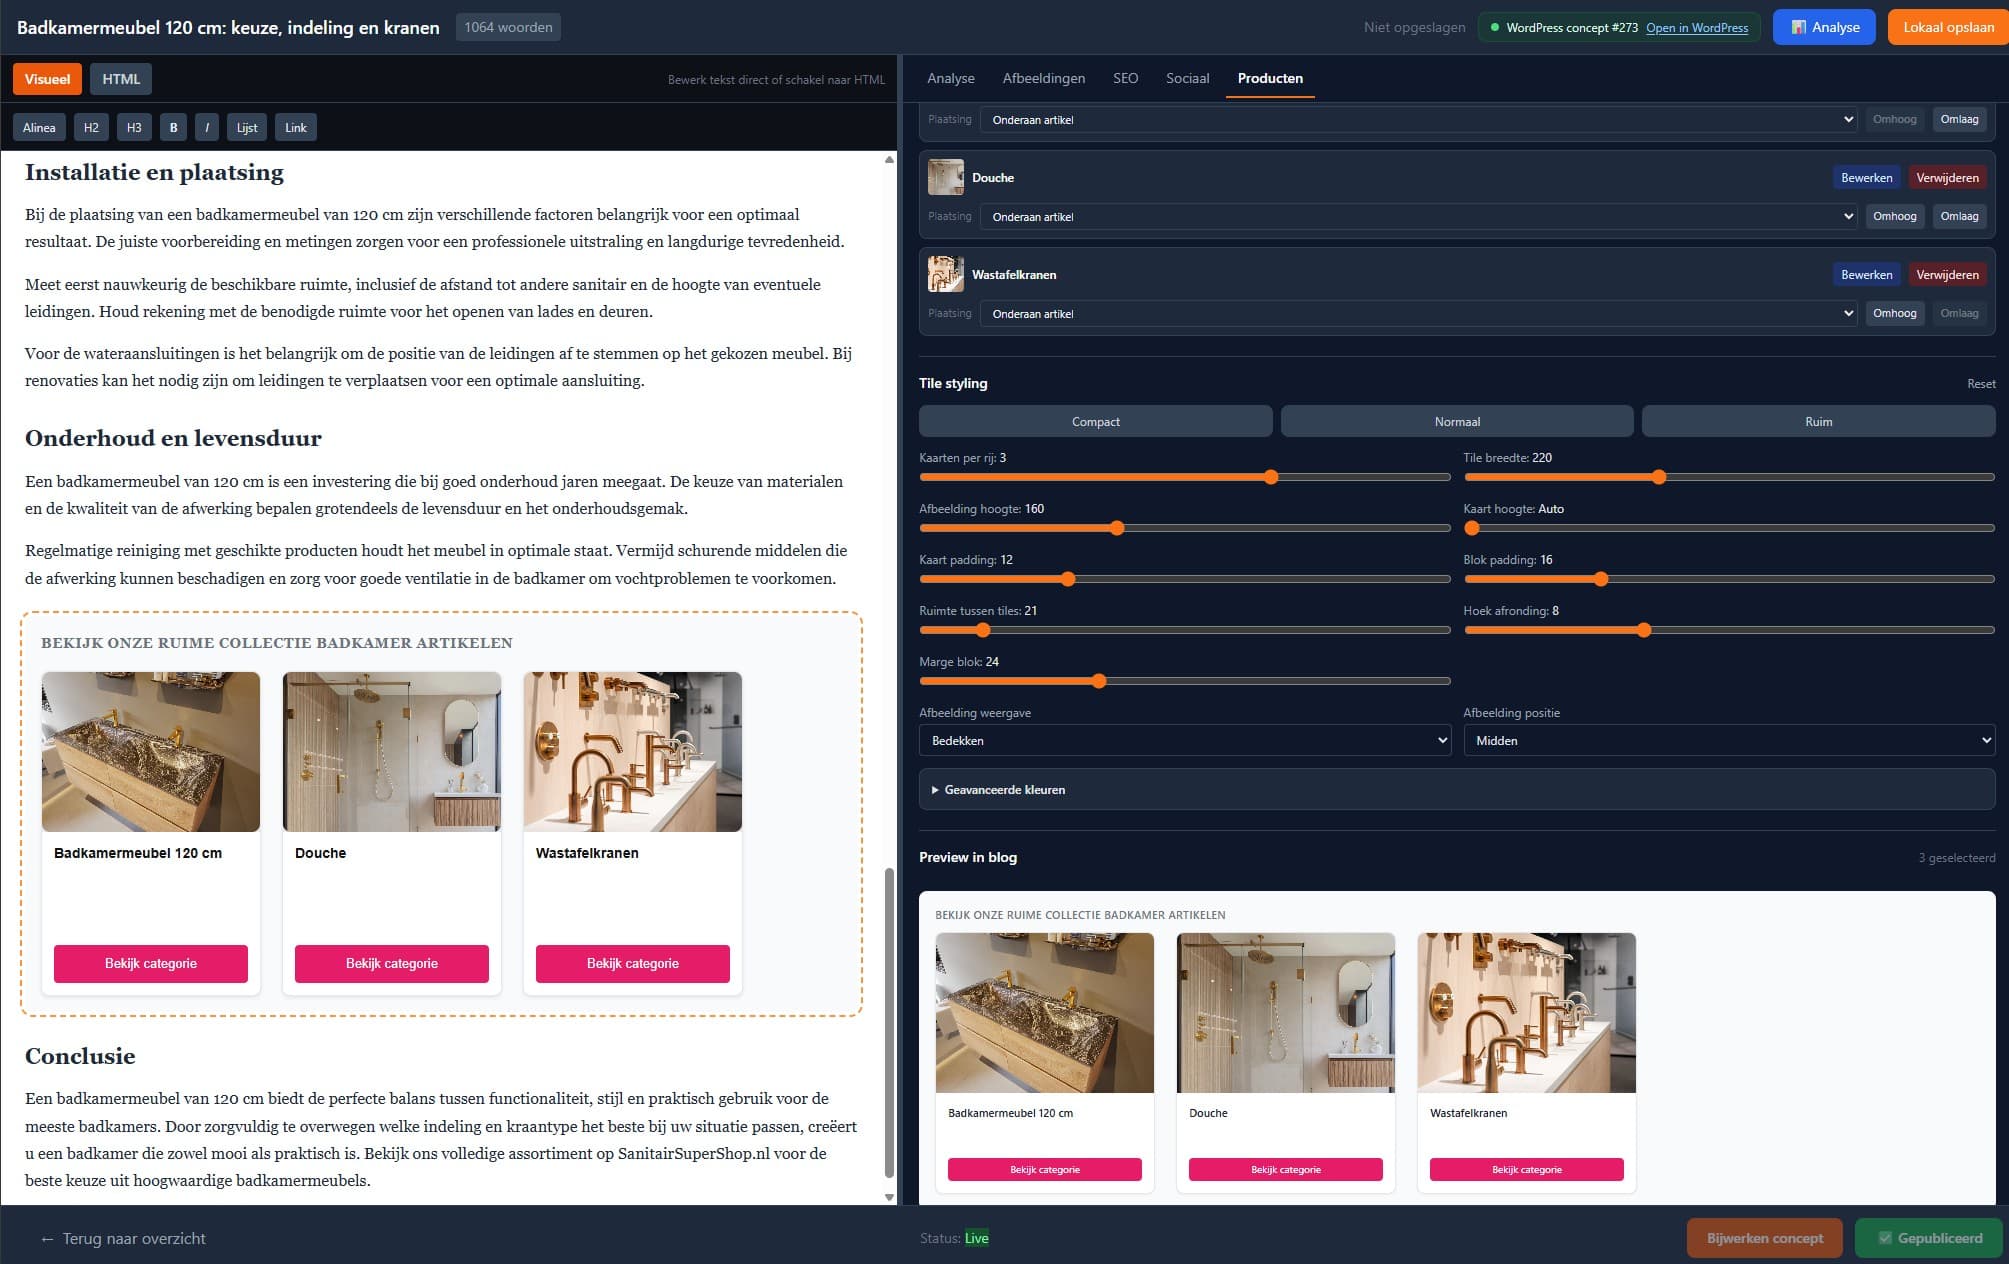
Task: Click the Badkamermeubel image in the editor
Action: point(151,751)
